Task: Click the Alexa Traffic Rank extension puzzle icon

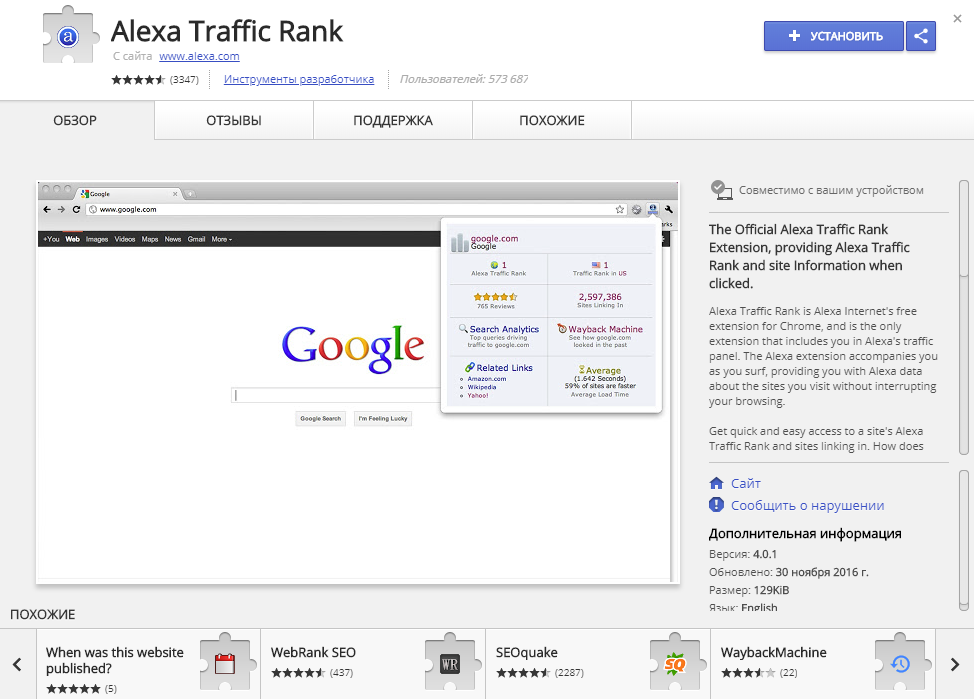Action: (x=70, y=35)
